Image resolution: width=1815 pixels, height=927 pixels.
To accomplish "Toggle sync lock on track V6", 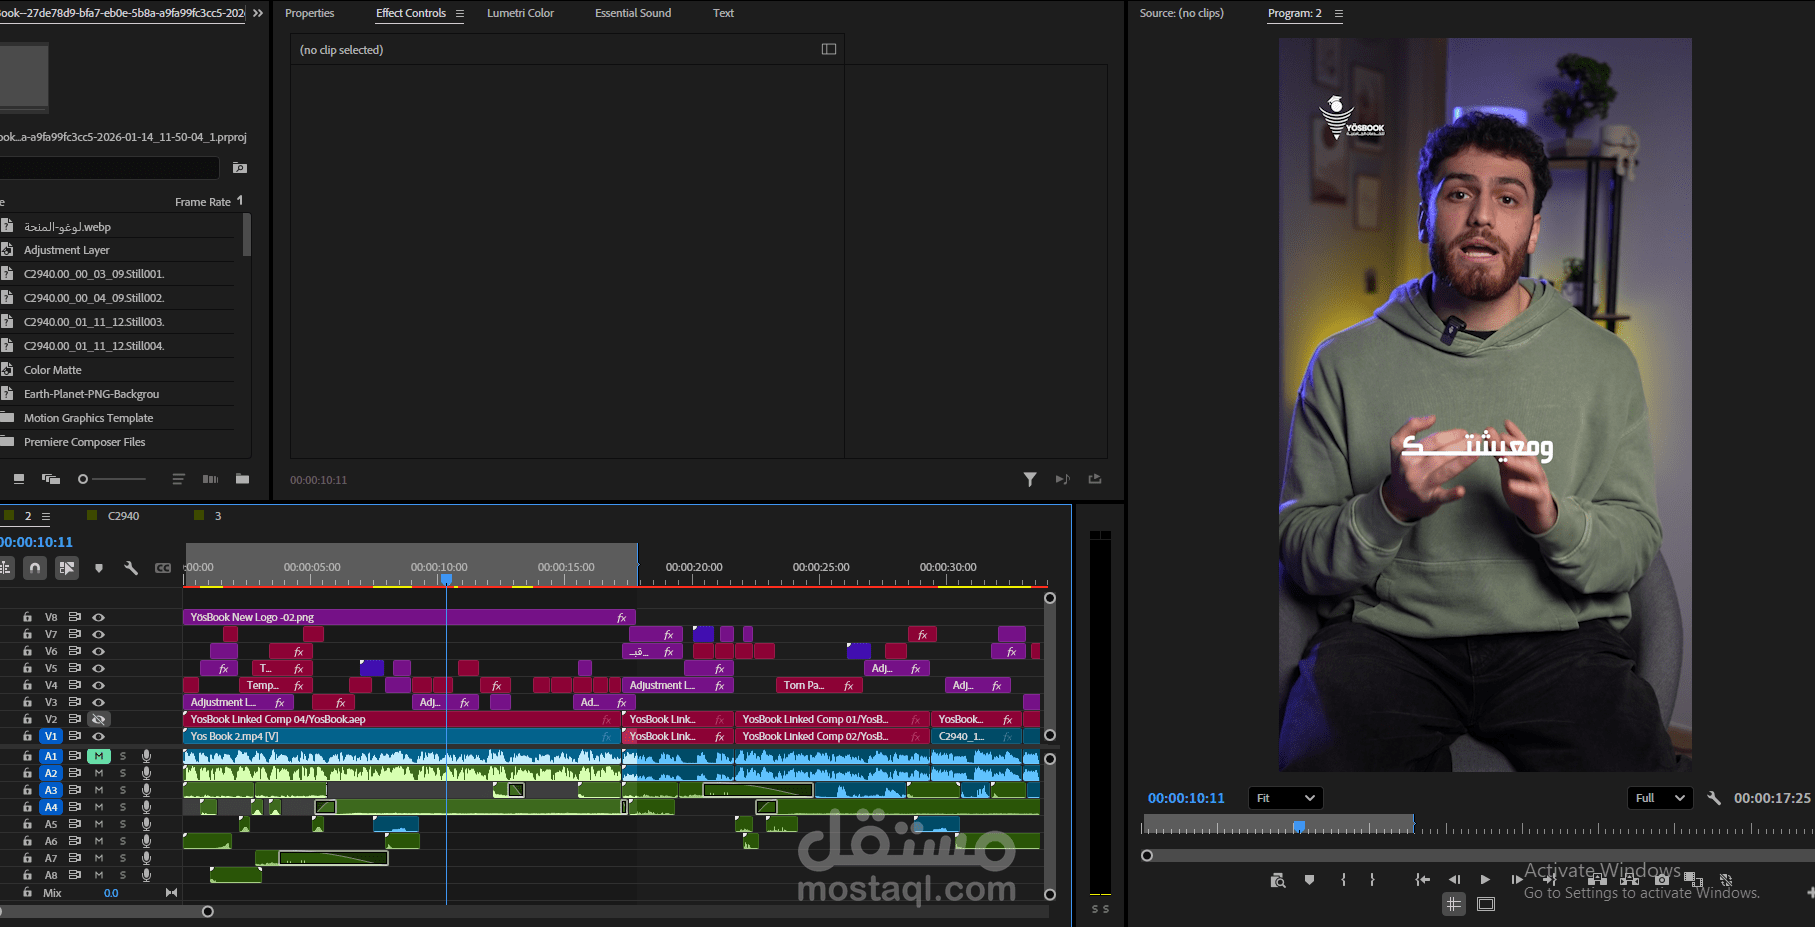I will point(75,651).
